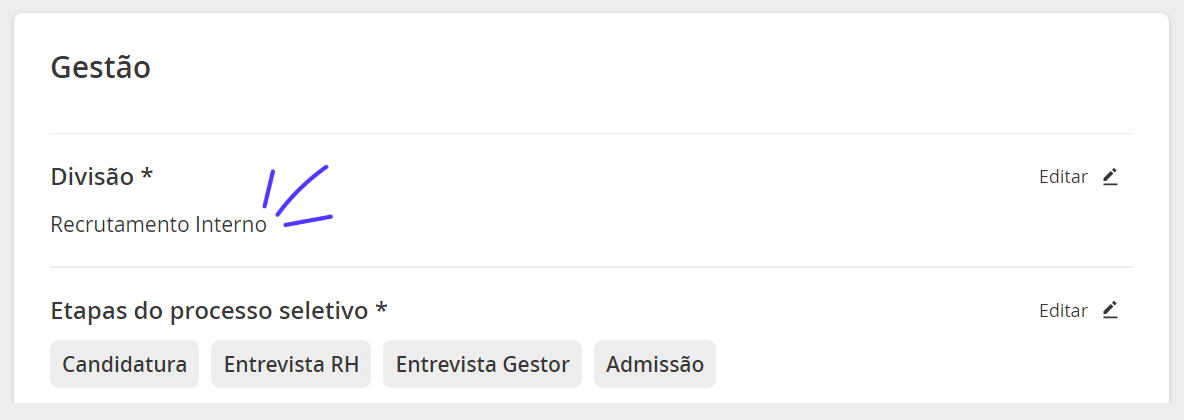Click the pencil icon for Etapas do processo seletivo
The height and width of the screenshot is (420, 1184).
1109,310
